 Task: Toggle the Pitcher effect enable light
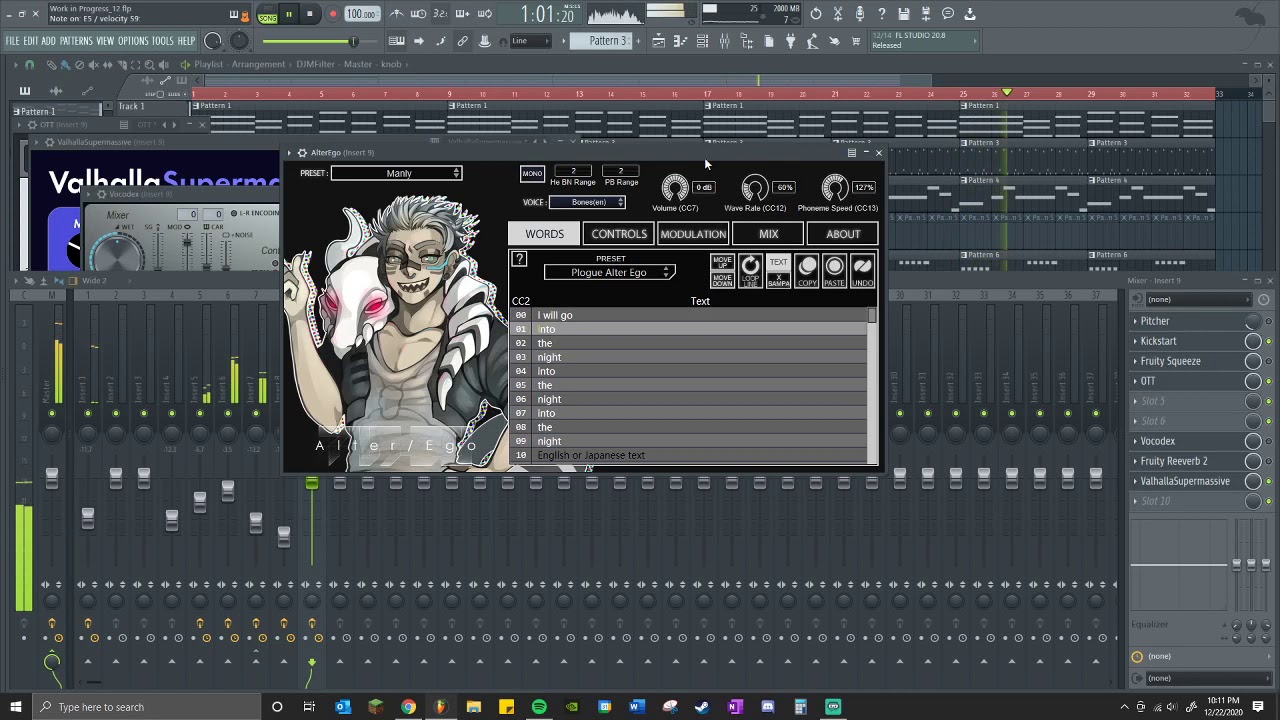click(x=1269, y=322)
